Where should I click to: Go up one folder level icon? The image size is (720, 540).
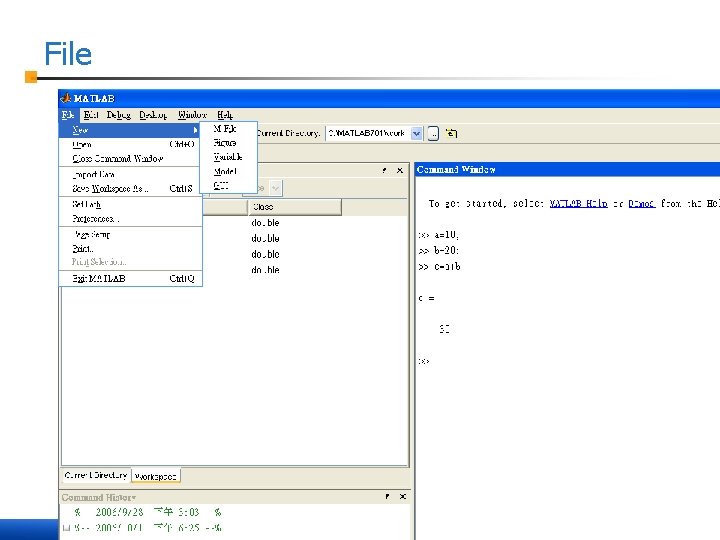coord(451,133)
